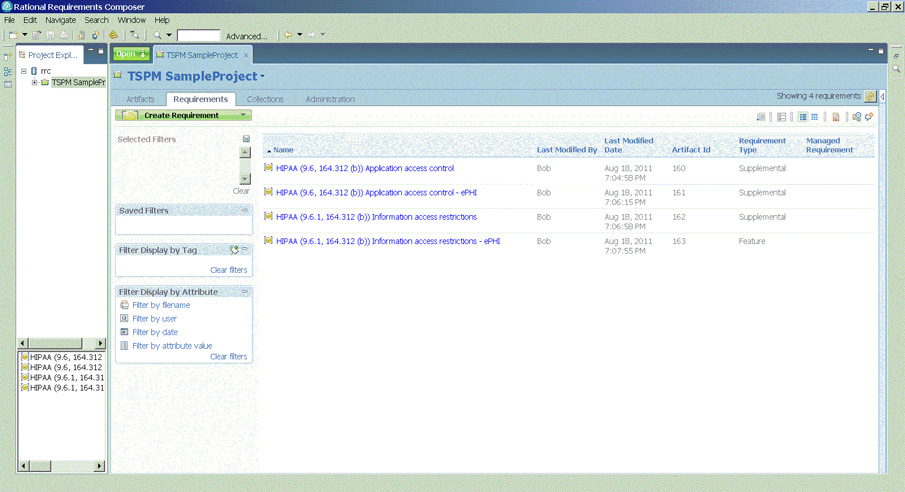905x492 pixels.
Task: Switch to the compact grid view icon
Action: pos(814,117)
